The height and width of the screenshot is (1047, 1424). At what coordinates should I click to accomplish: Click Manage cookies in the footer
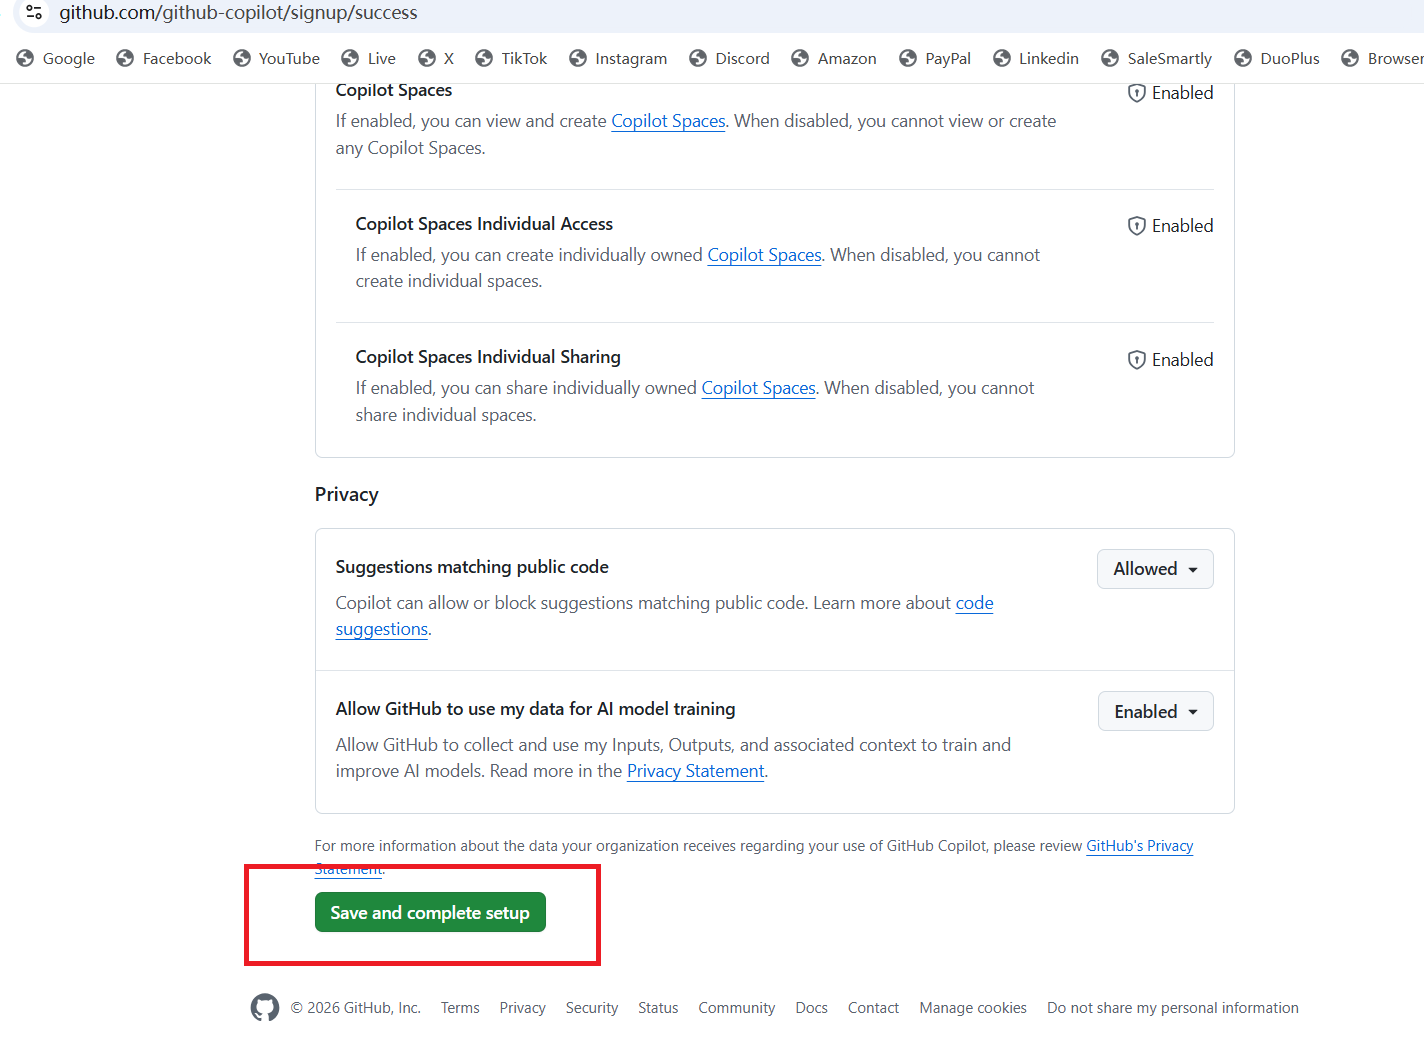click(x=973, y=1008)
